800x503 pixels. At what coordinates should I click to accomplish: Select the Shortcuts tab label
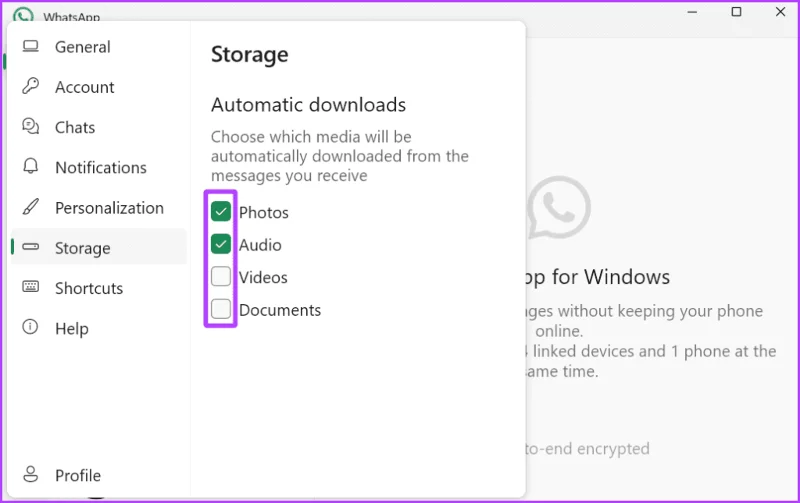(x=89, y=288)
